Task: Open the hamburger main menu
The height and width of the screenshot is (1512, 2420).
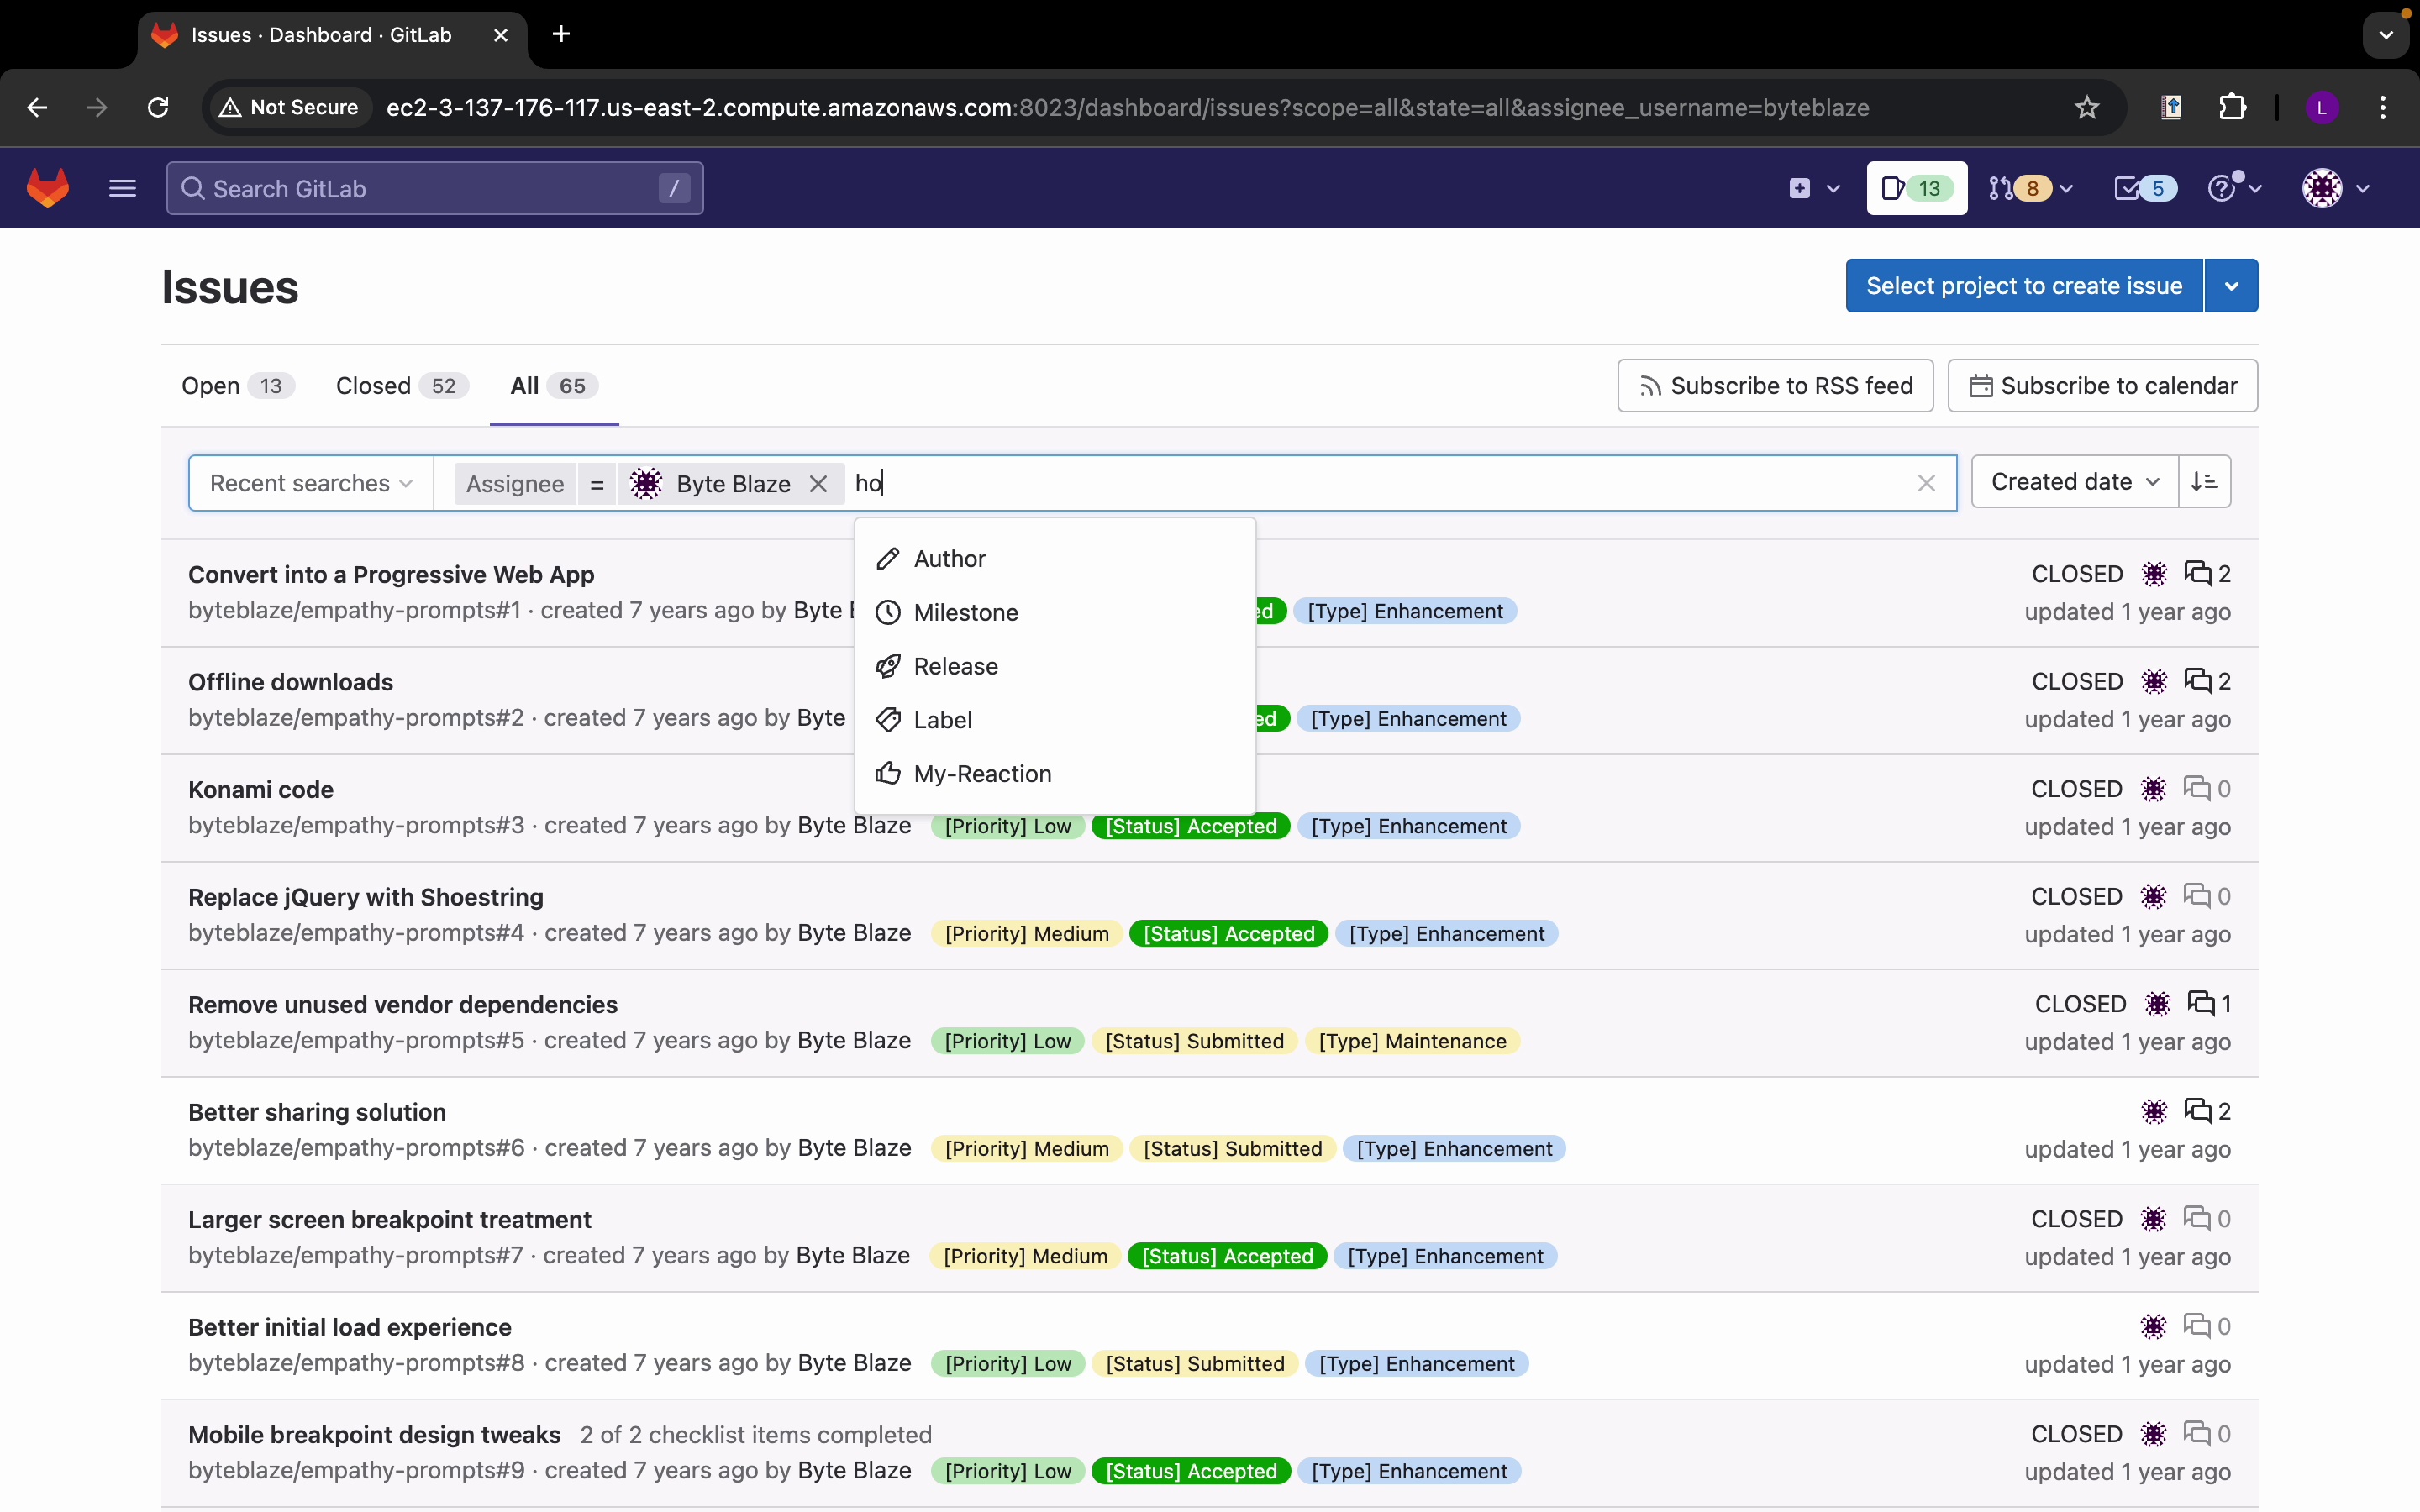Action: [x=122, y=188]
